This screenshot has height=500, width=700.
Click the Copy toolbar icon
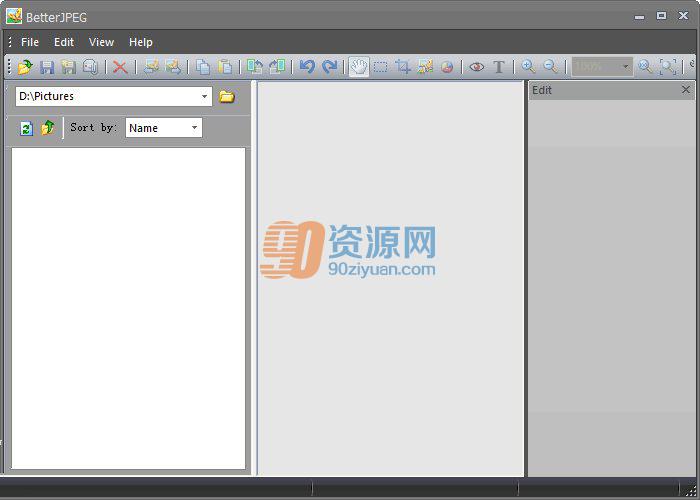203,67
